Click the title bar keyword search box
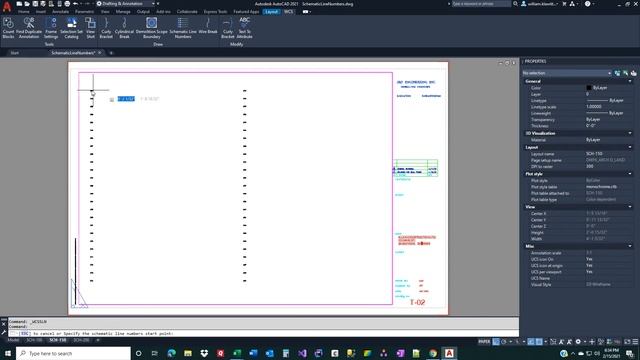Screen dimensions: 640x360 (481, 4)
